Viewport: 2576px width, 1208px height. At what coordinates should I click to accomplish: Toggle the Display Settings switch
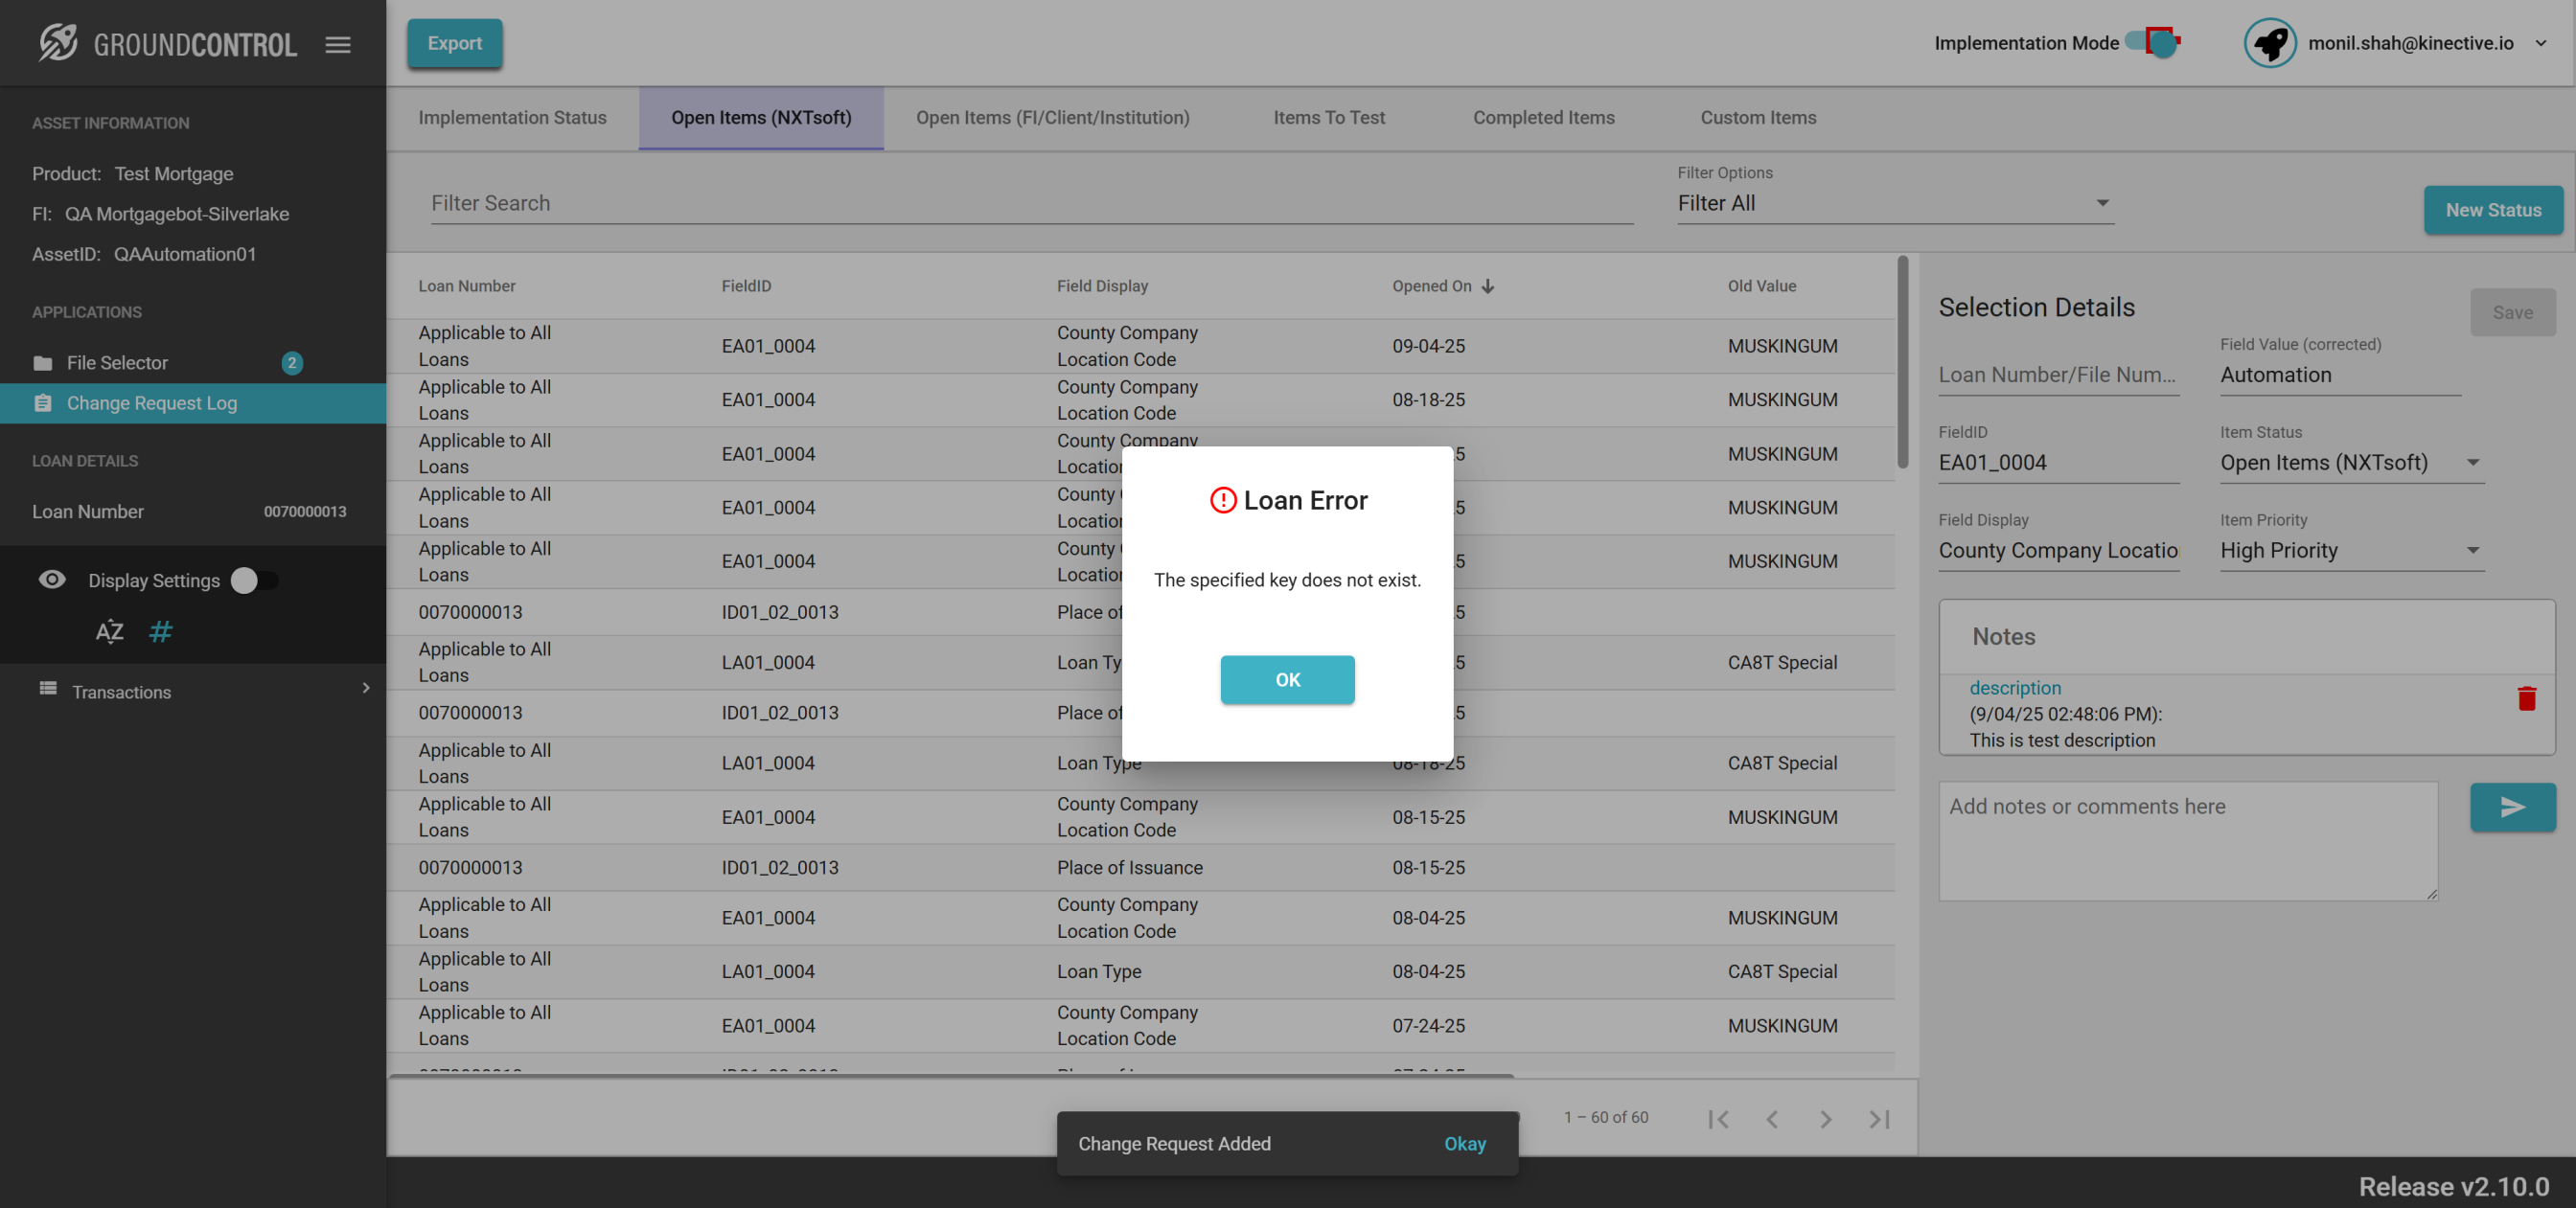254,580
